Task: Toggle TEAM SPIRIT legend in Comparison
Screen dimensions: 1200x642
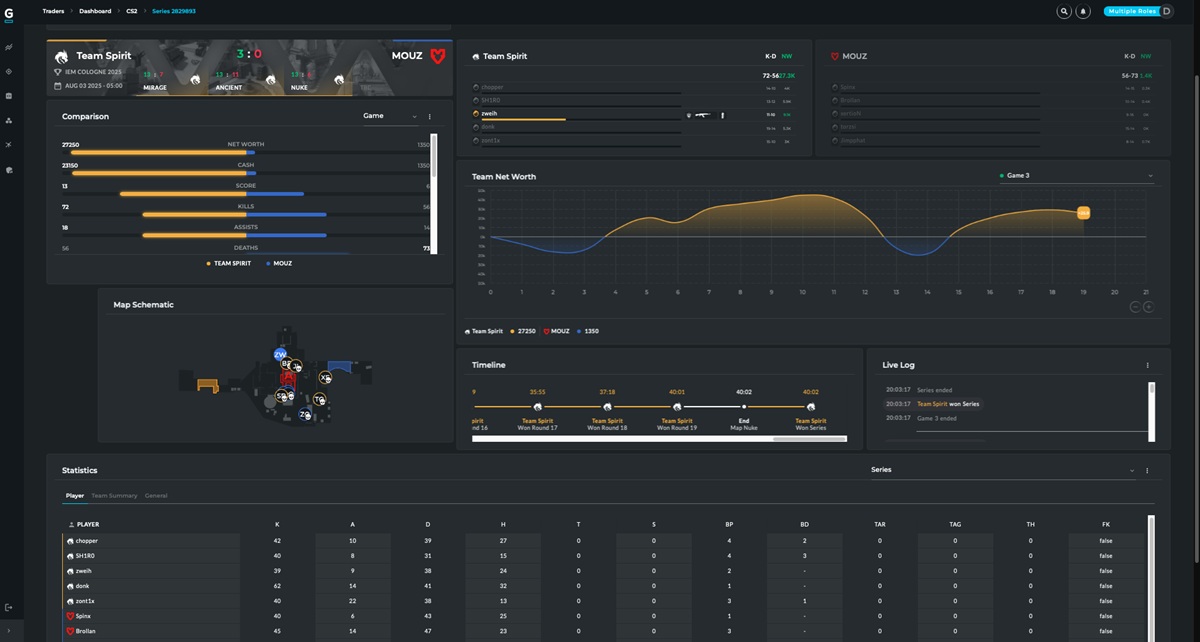Action: pyautogui.click(x=229, y=263)
